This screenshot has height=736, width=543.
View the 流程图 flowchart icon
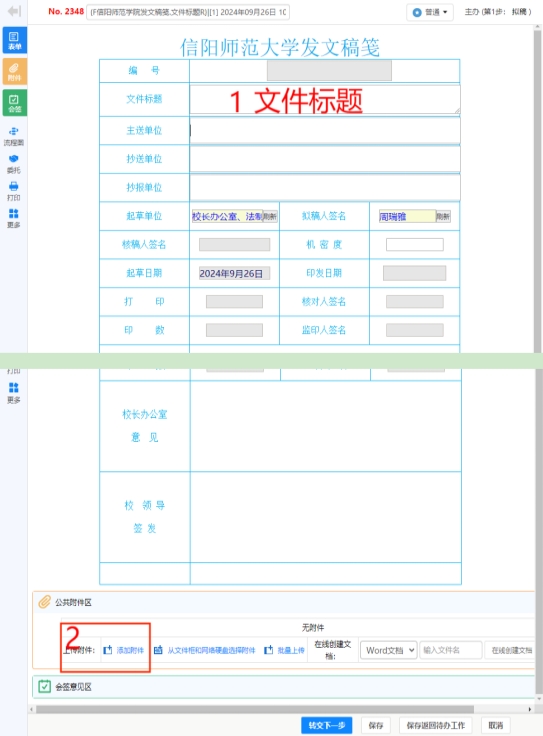(14, 136)
